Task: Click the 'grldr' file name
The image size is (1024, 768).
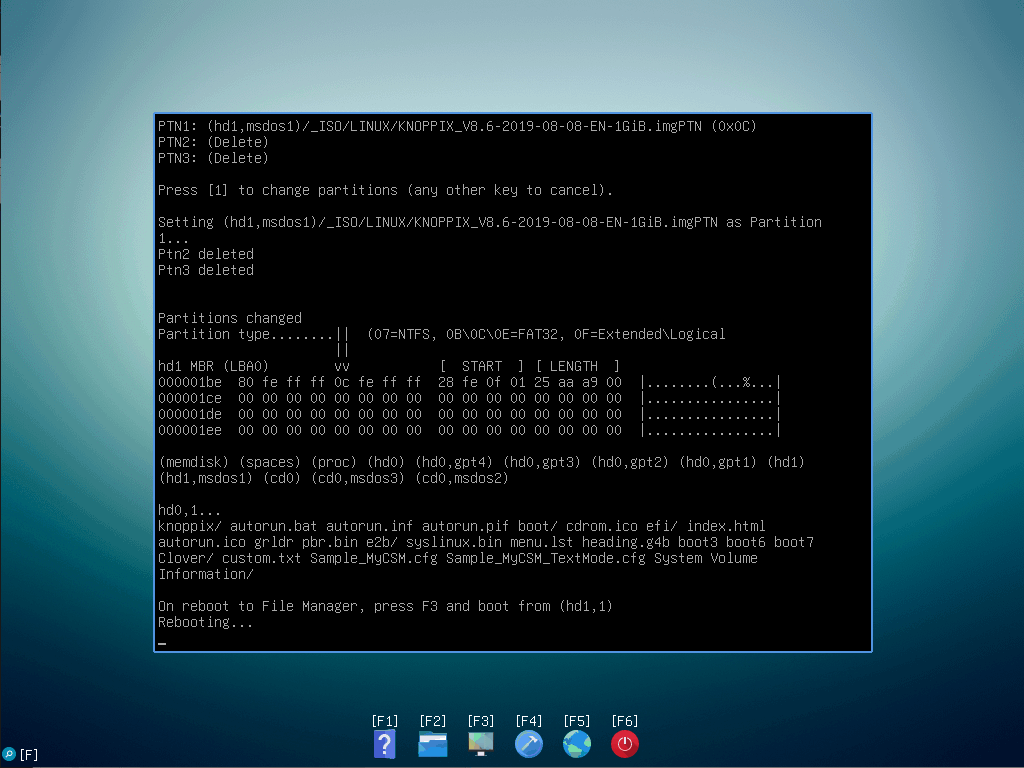Action: [274, 542]
